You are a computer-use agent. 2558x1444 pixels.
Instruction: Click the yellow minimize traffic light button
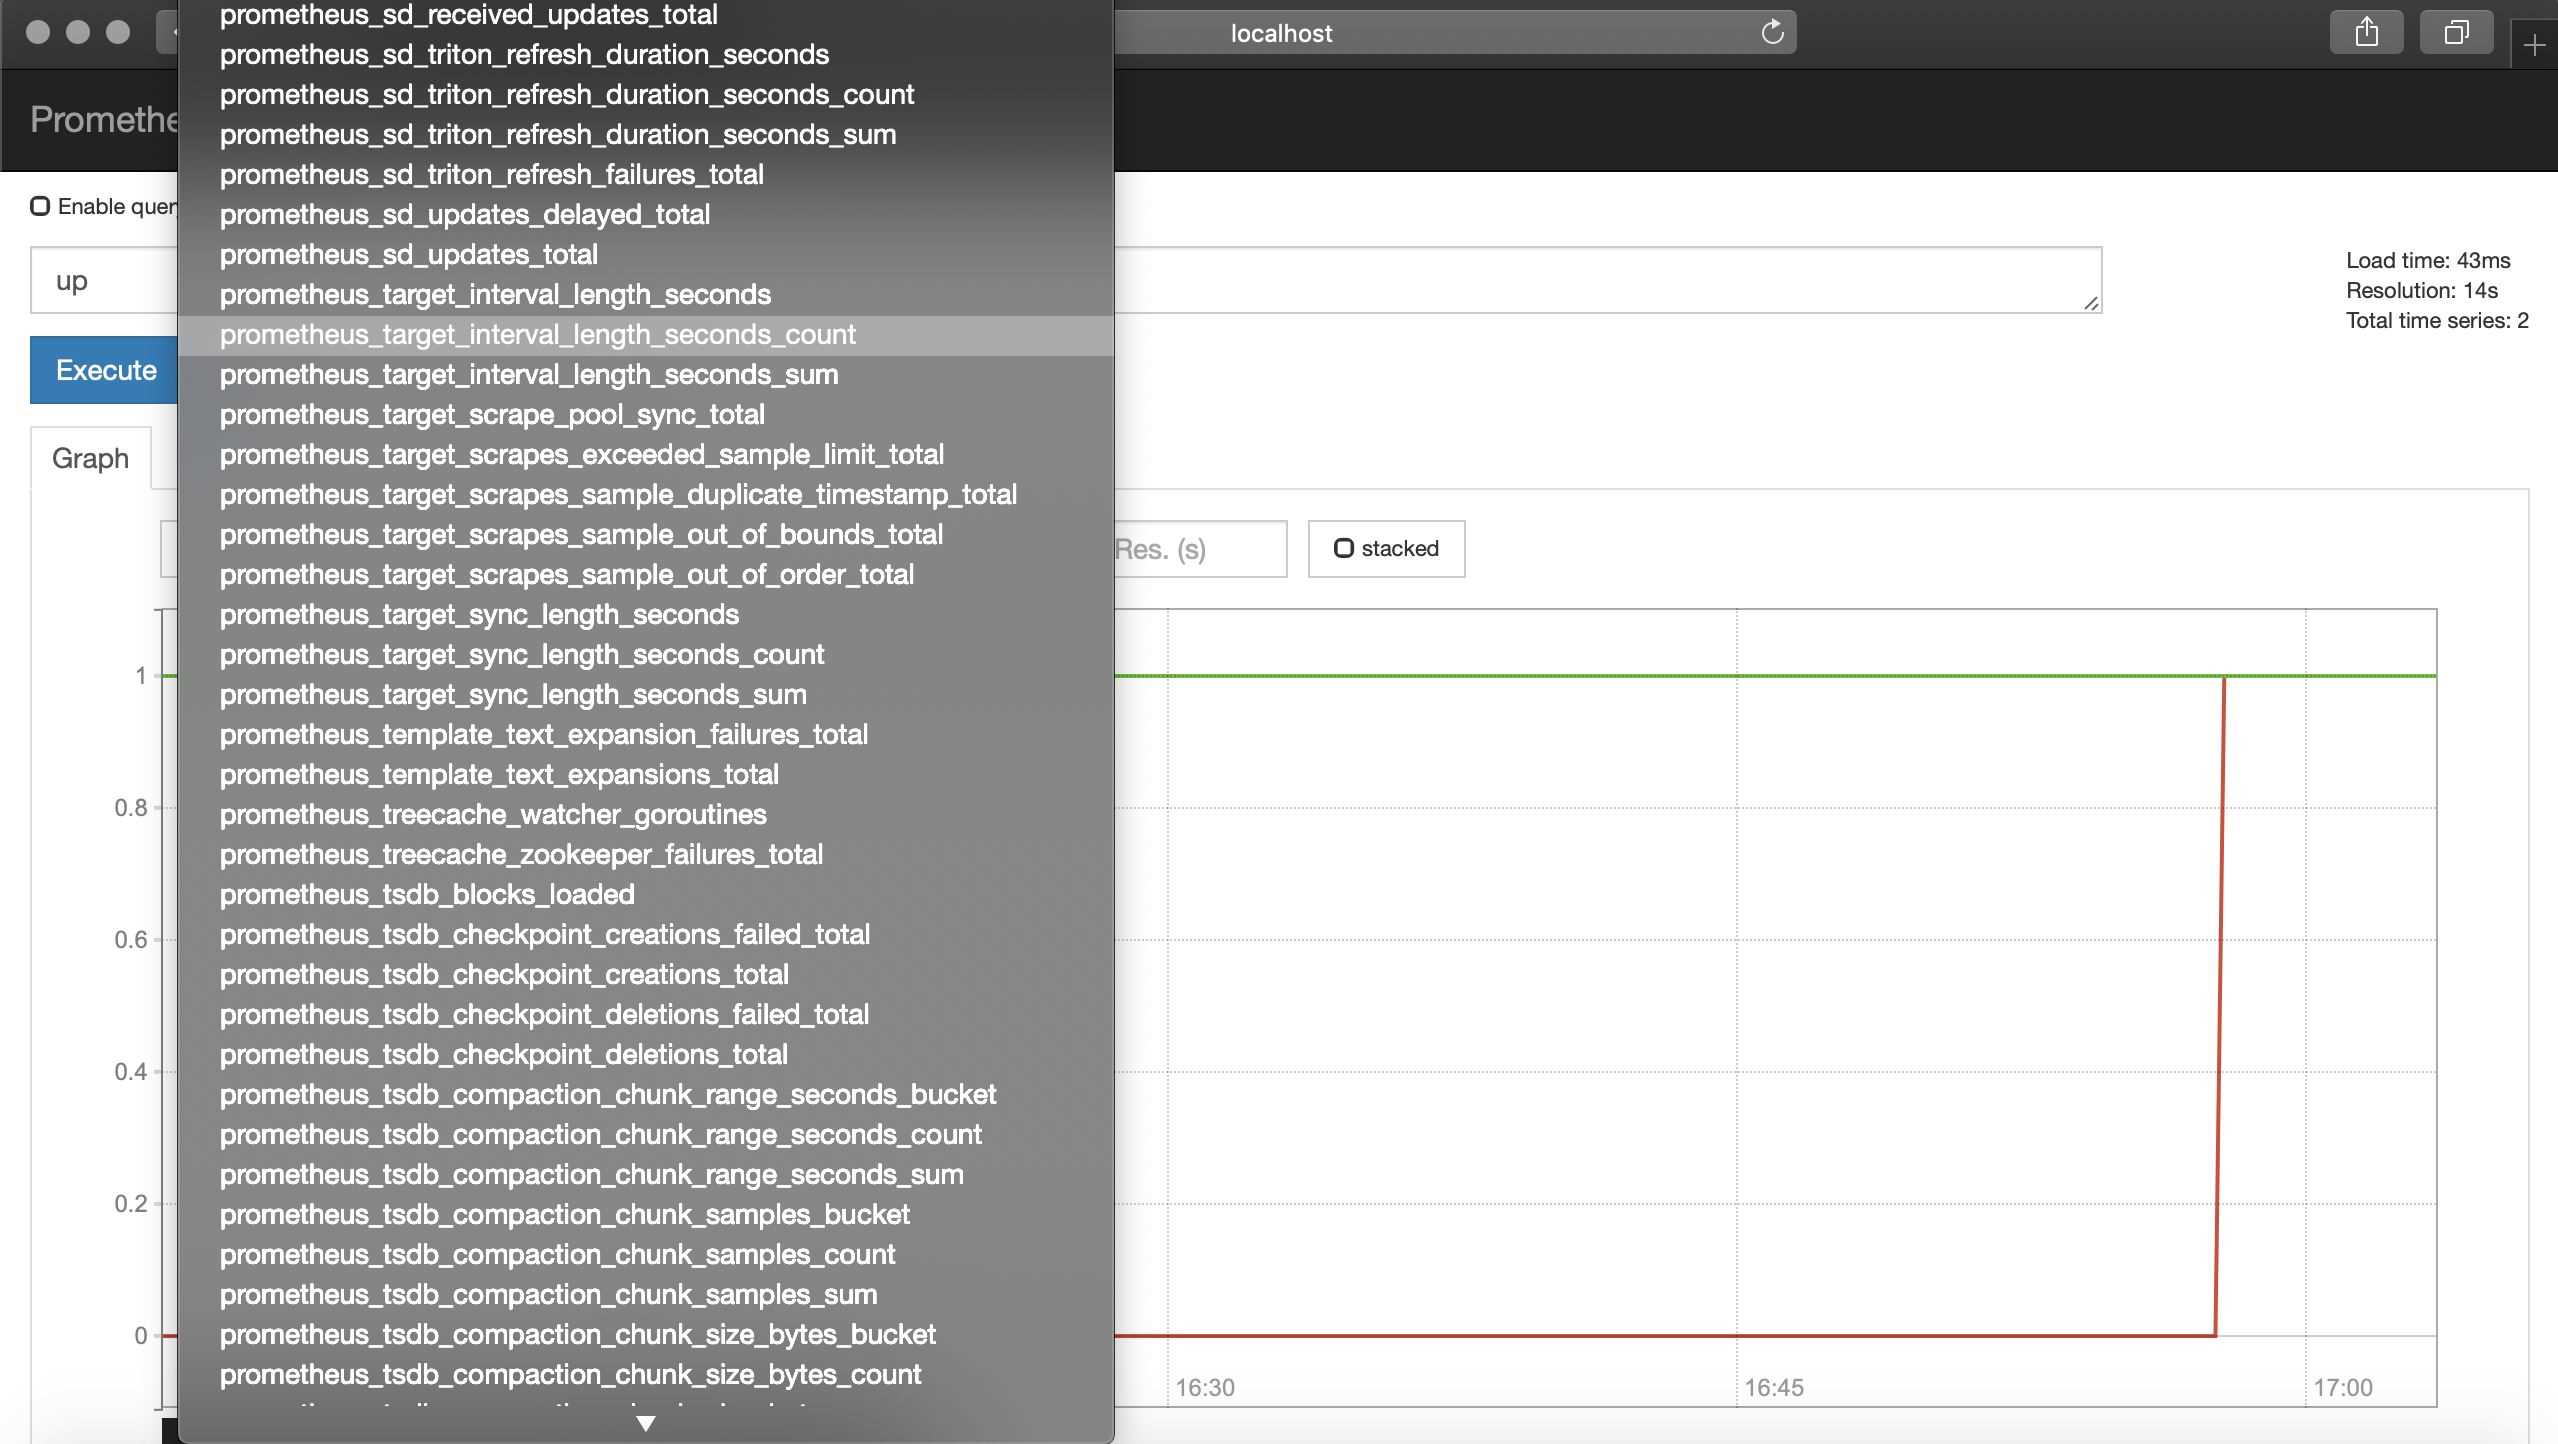[x=78, y=31]
